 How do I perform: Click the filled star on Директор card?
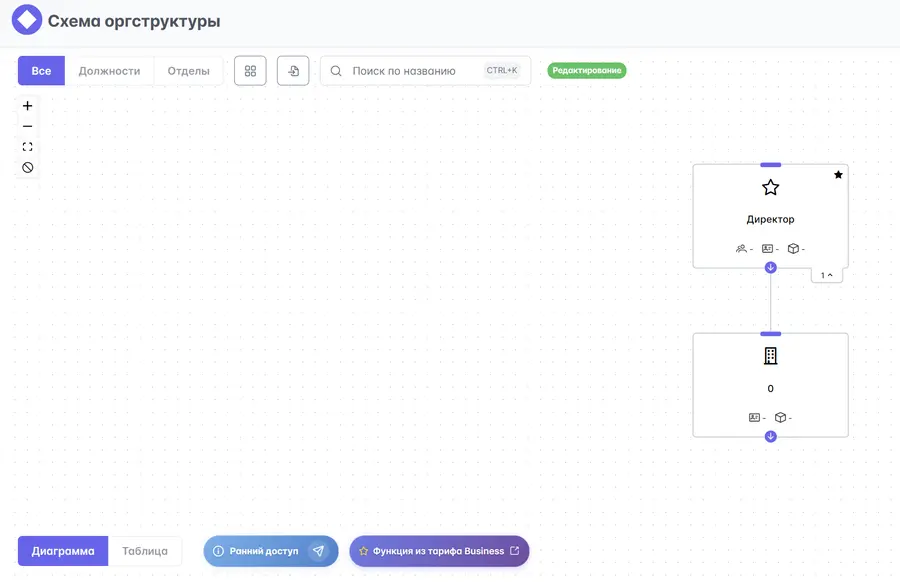(x=838, y=174)
